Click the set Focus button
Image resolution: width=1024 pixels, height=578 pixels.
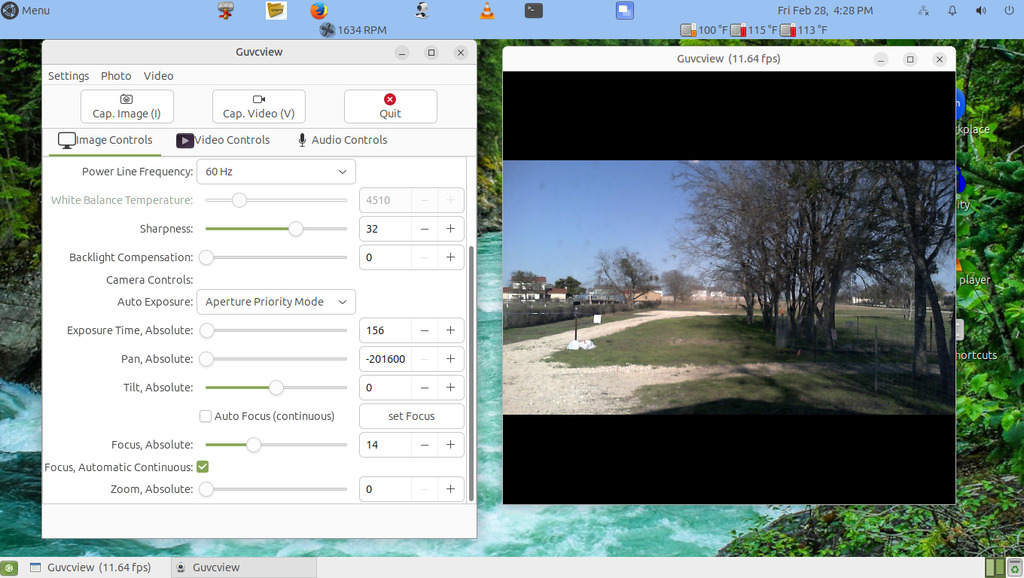pos(411,416)
